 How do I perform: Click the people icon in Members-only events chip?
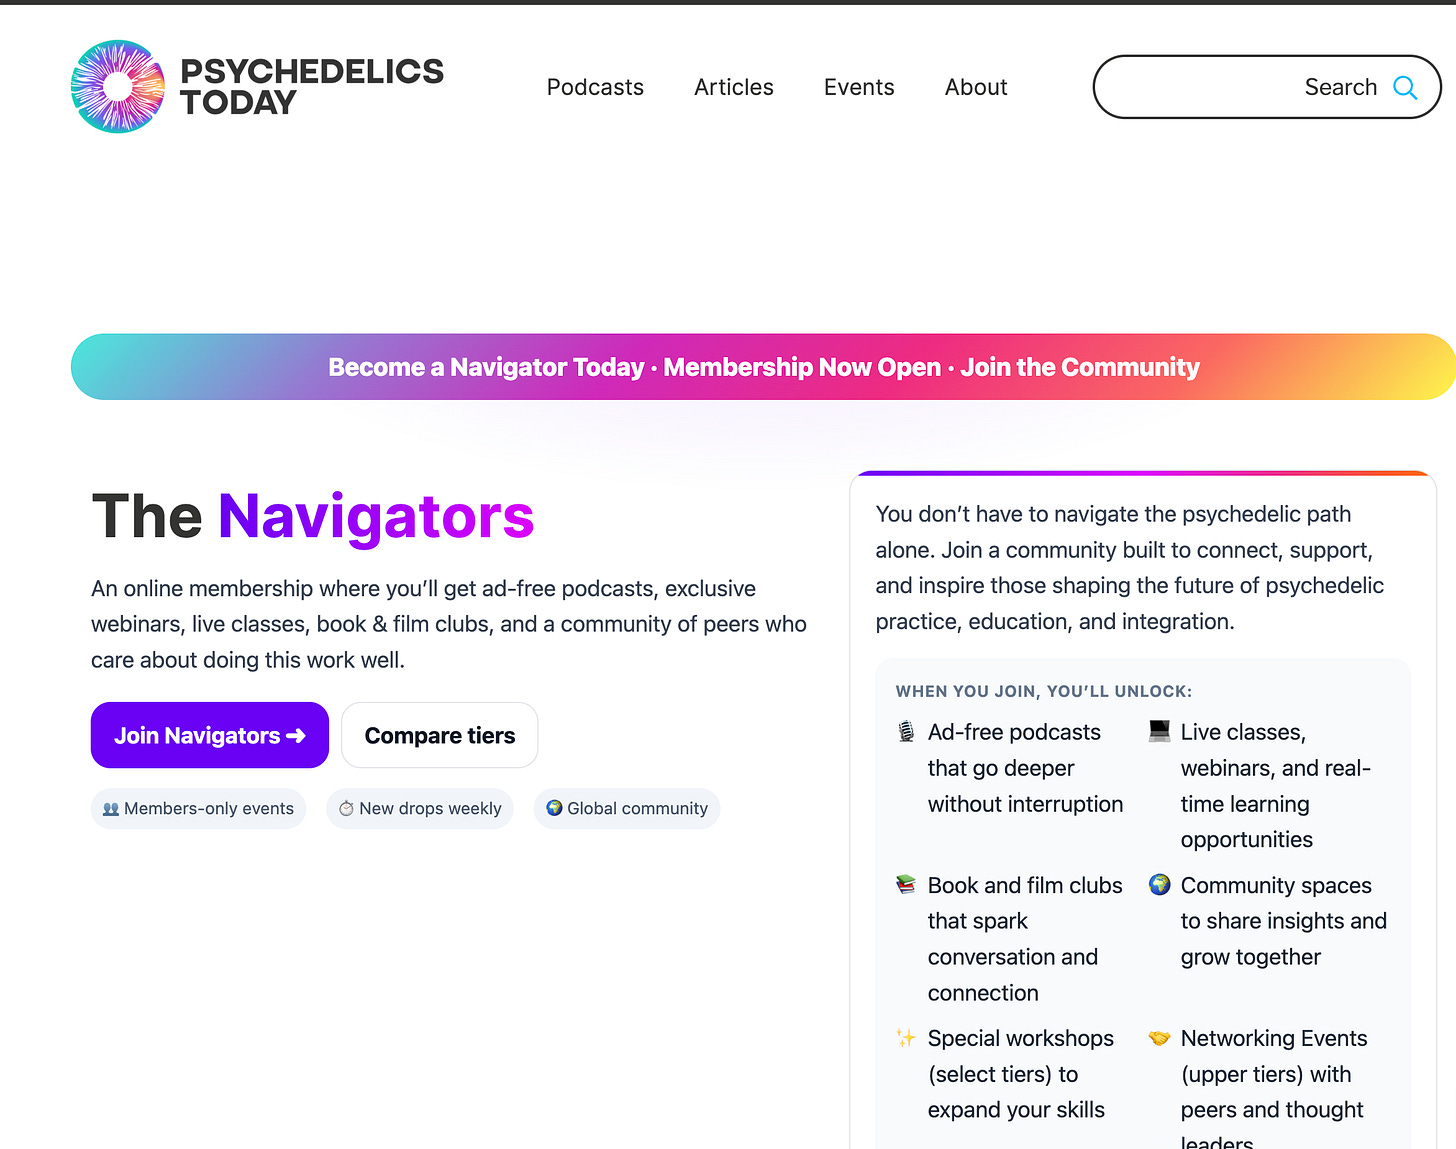(x=111, y=809)
